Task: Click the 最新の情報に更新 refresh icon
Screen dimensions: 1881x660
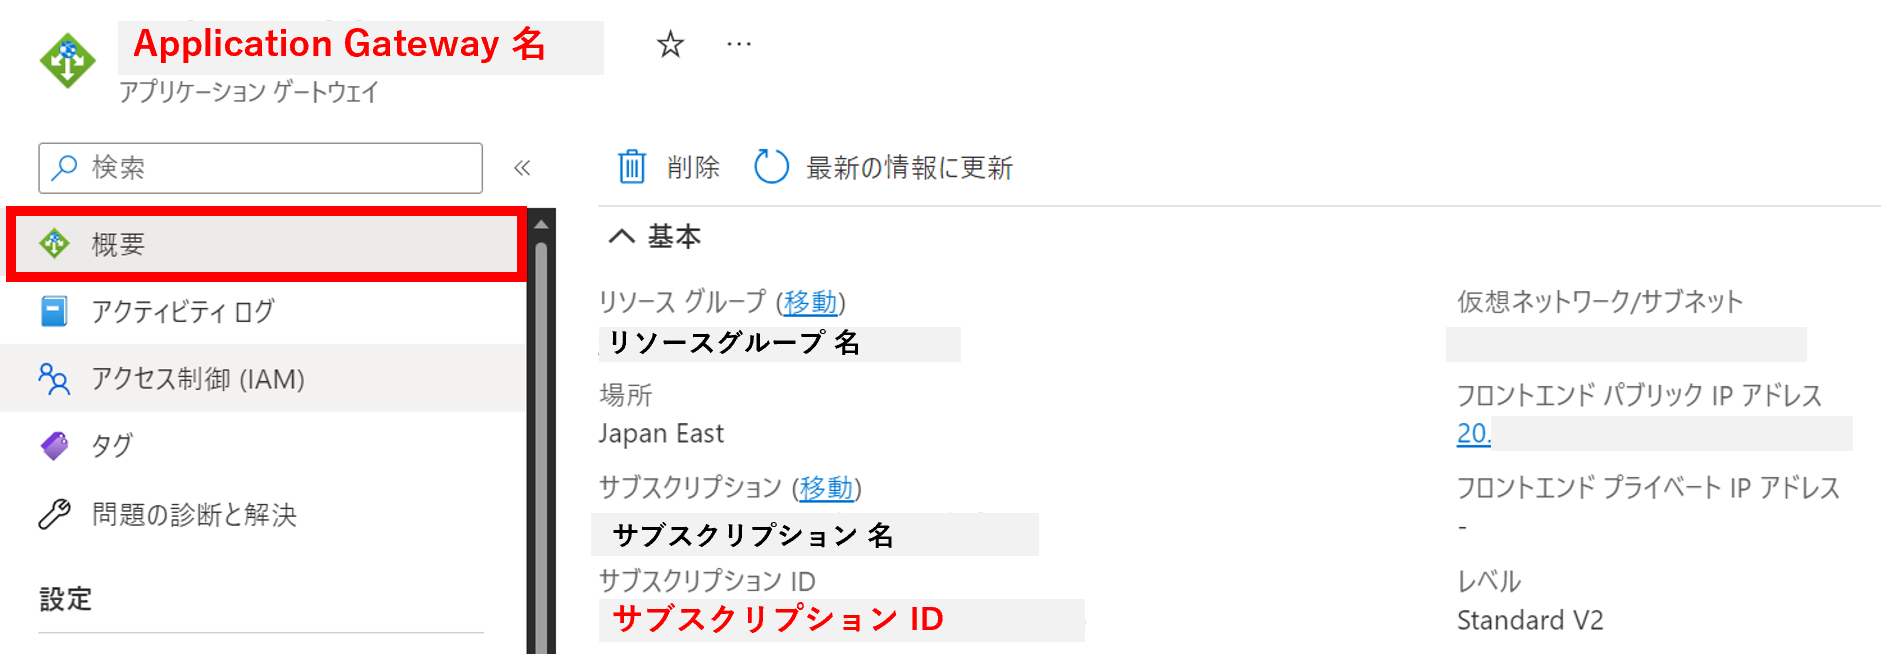Action: [x=770, y=167]
